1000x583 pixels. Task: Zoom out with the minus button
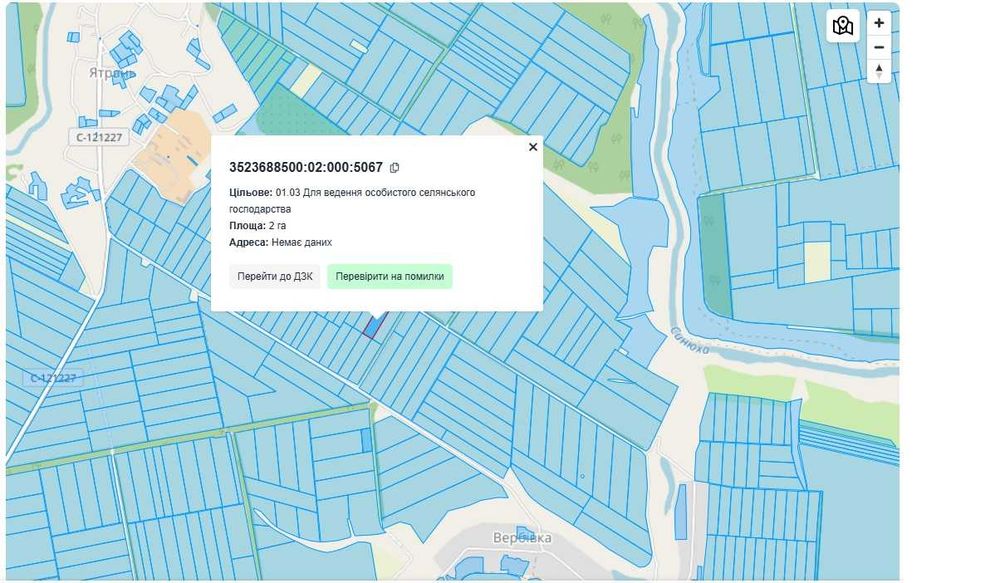pos(879,47)
